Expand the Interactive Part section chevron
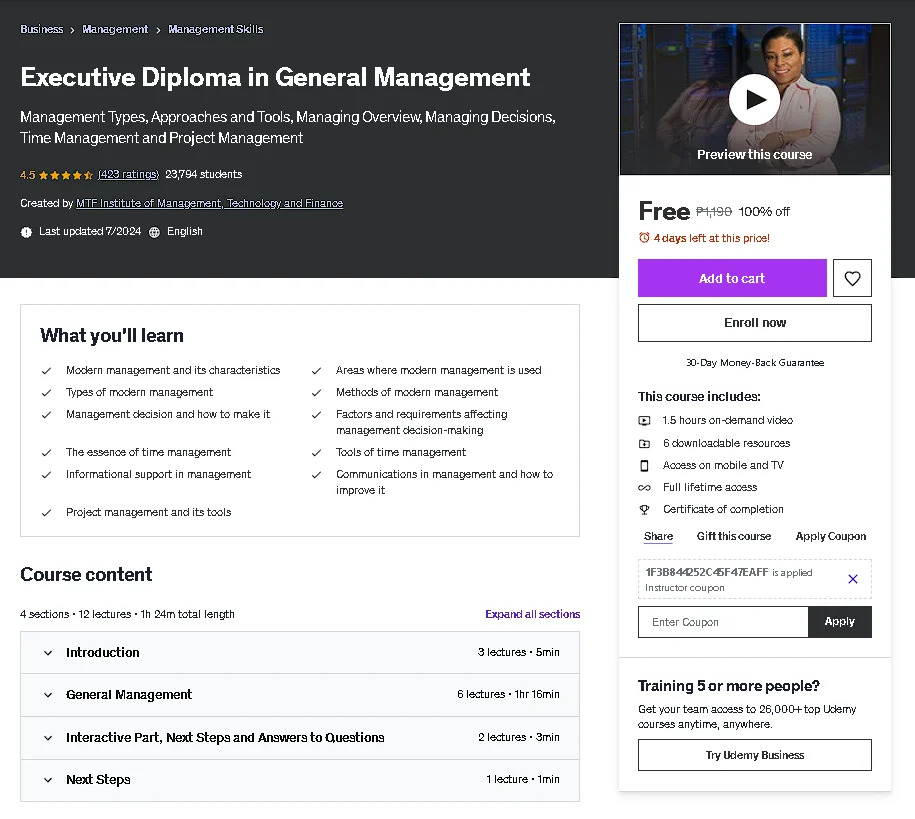915x819 pixels. pyautogui.click(x=48, y=738)
